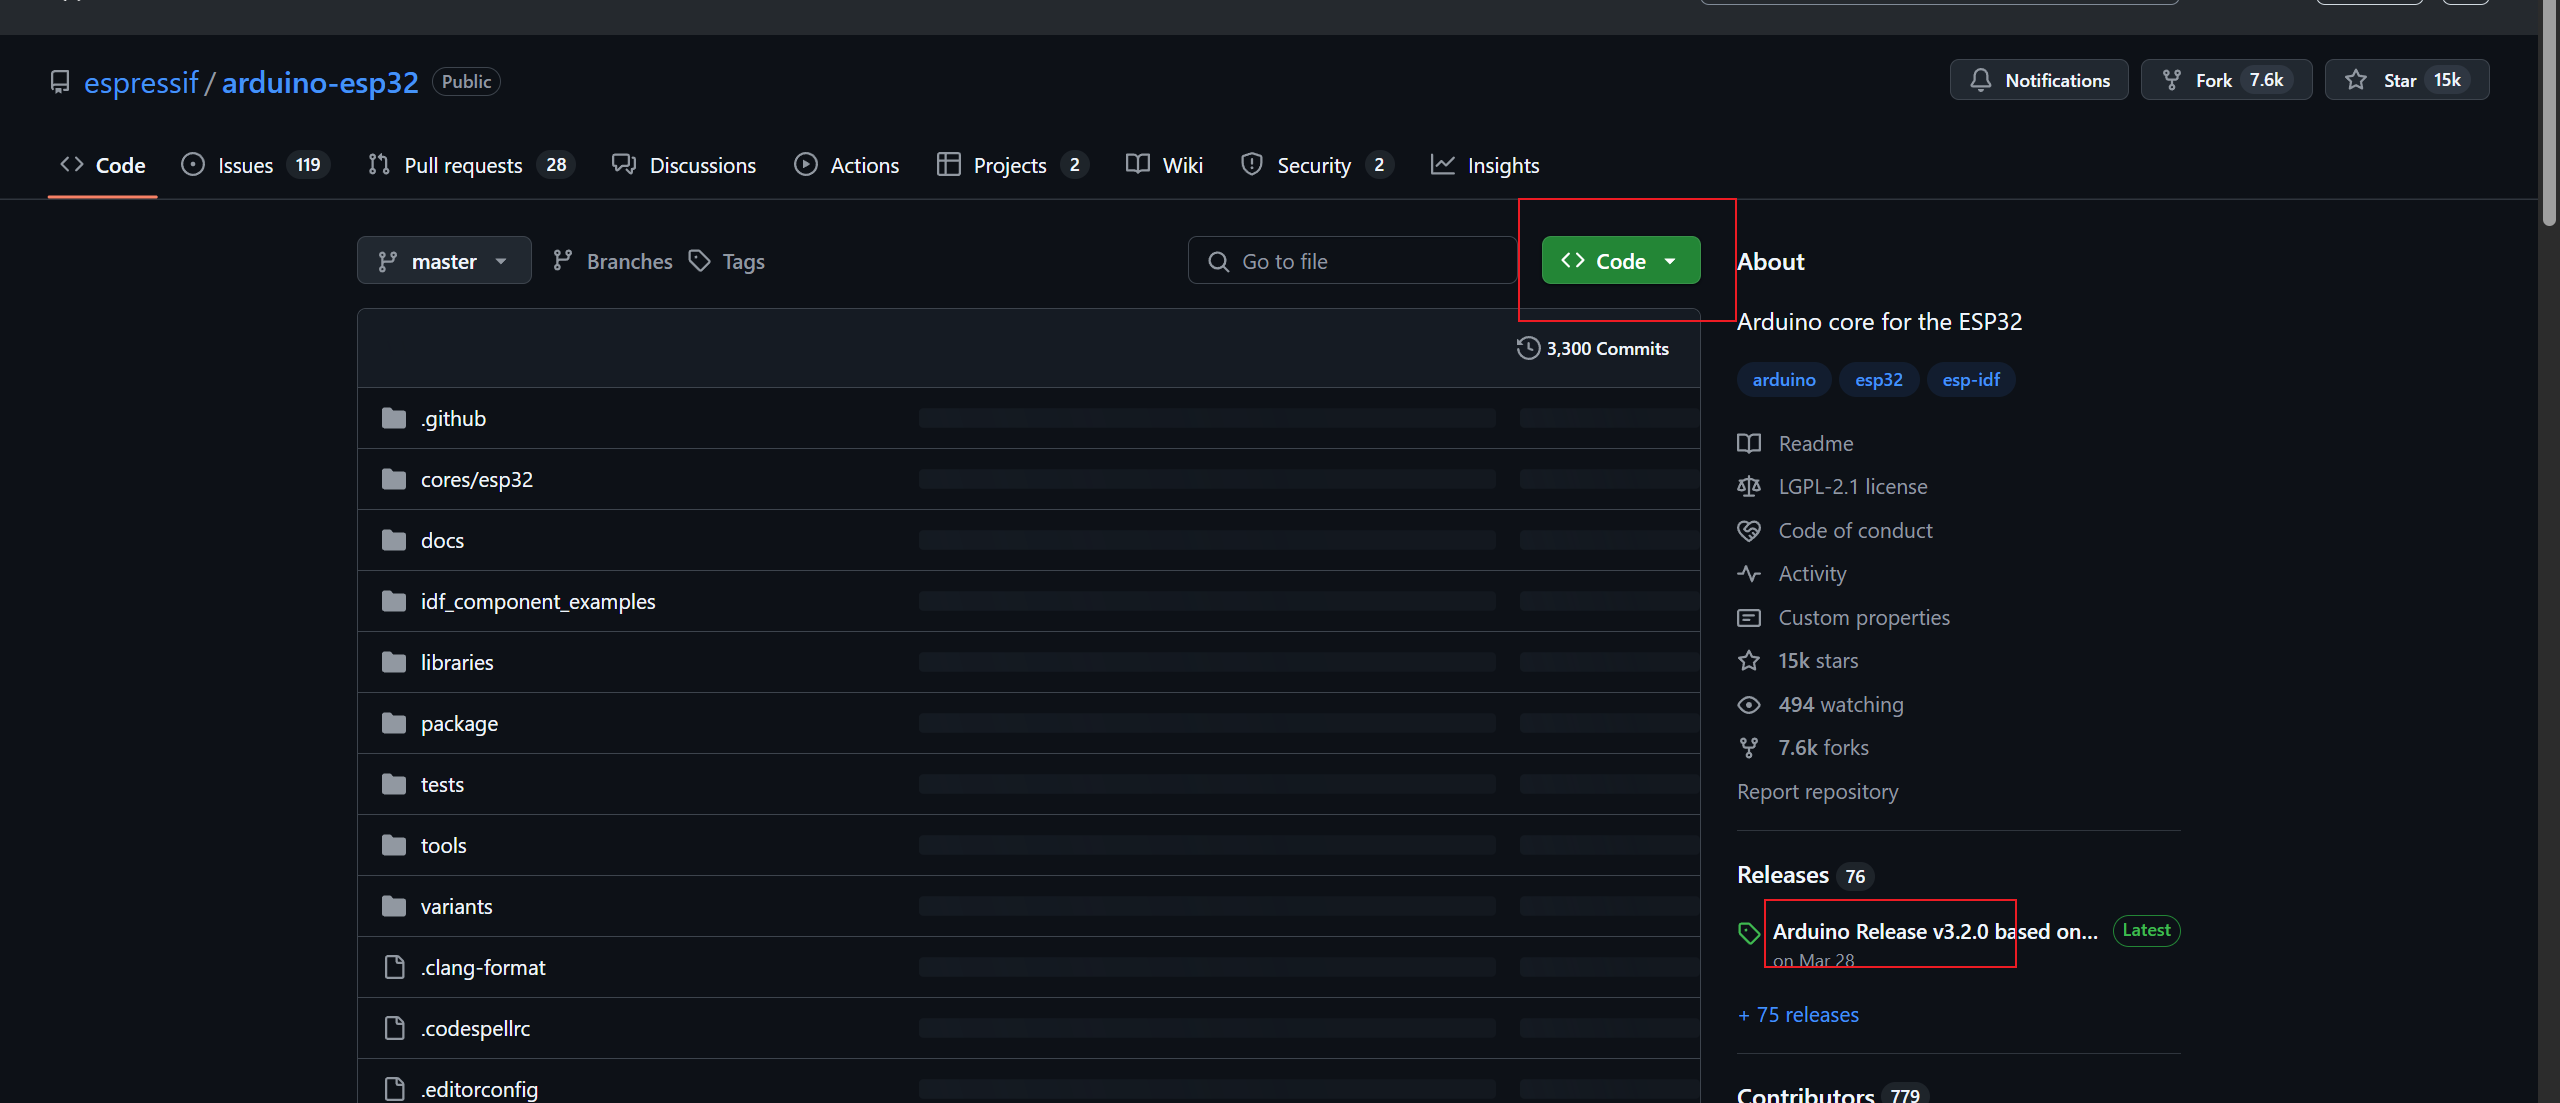Open the Releases heading link

(x=1783, y=875)
